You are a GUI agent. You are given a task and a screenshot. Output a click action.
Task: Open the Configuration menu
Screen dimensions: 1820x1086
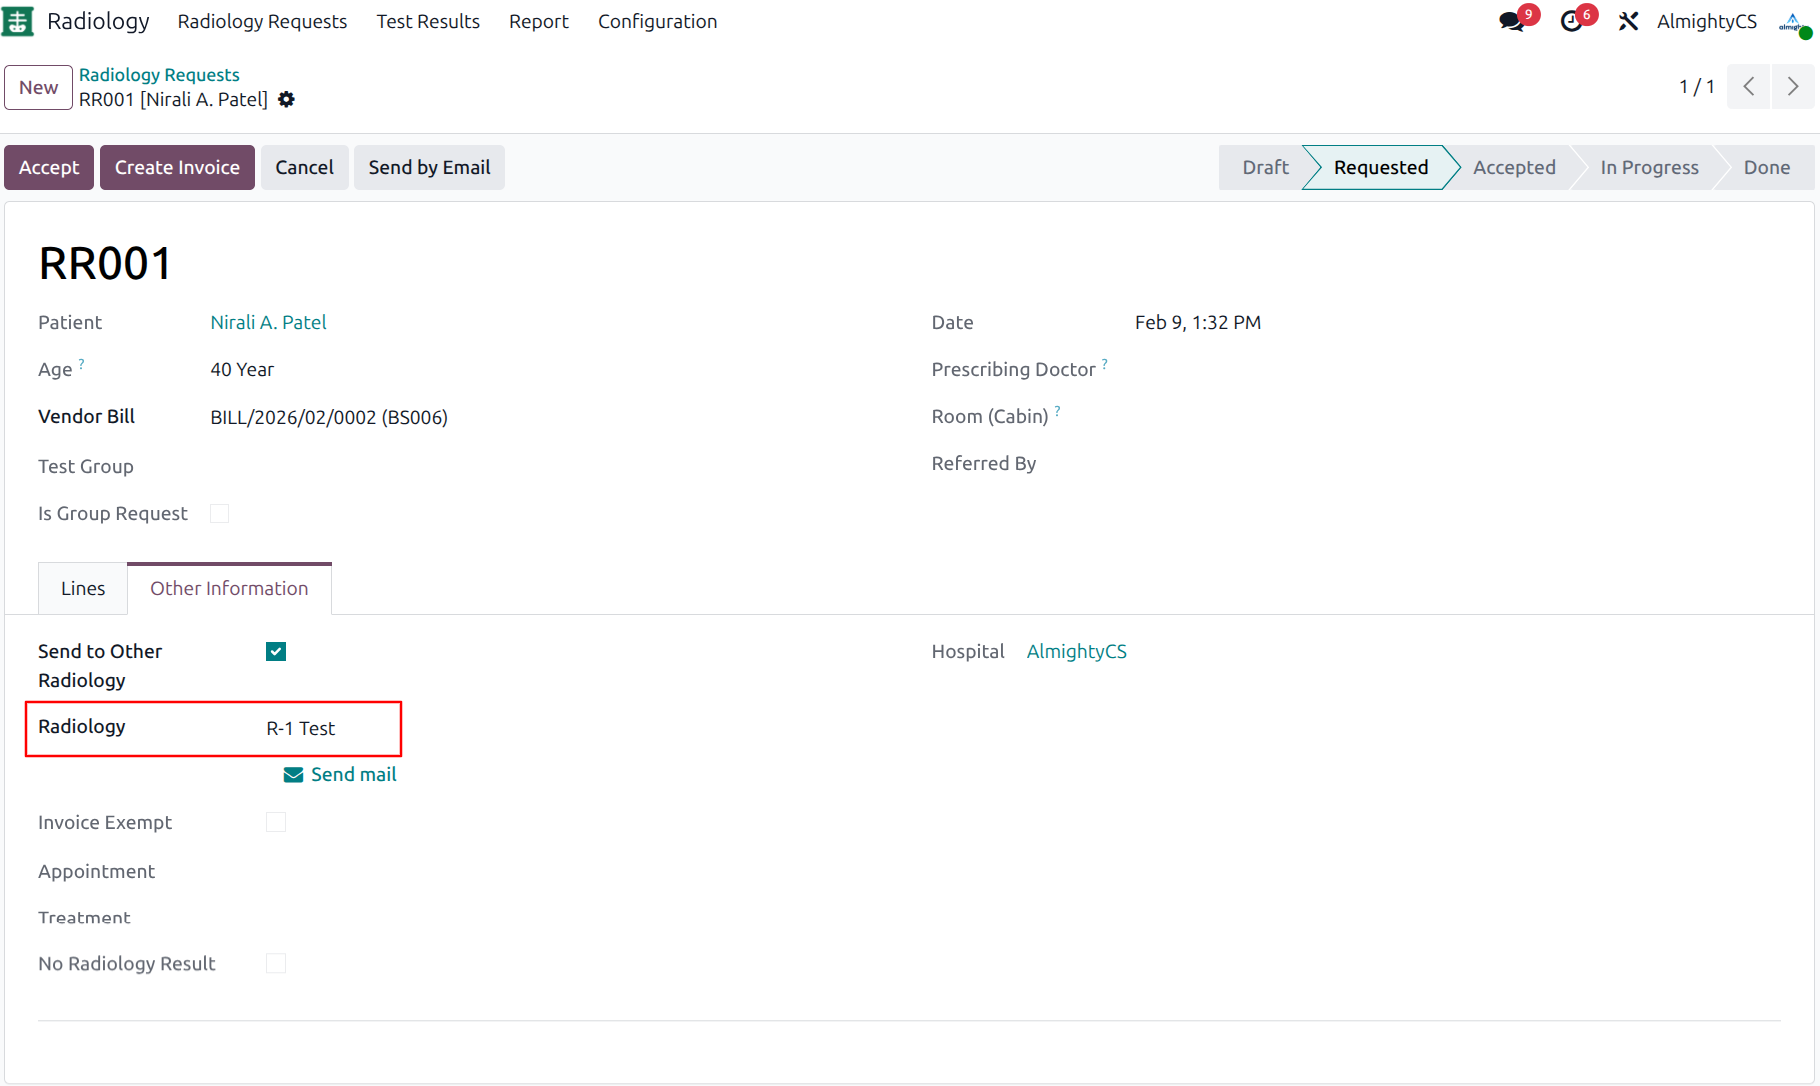point(657,21)
